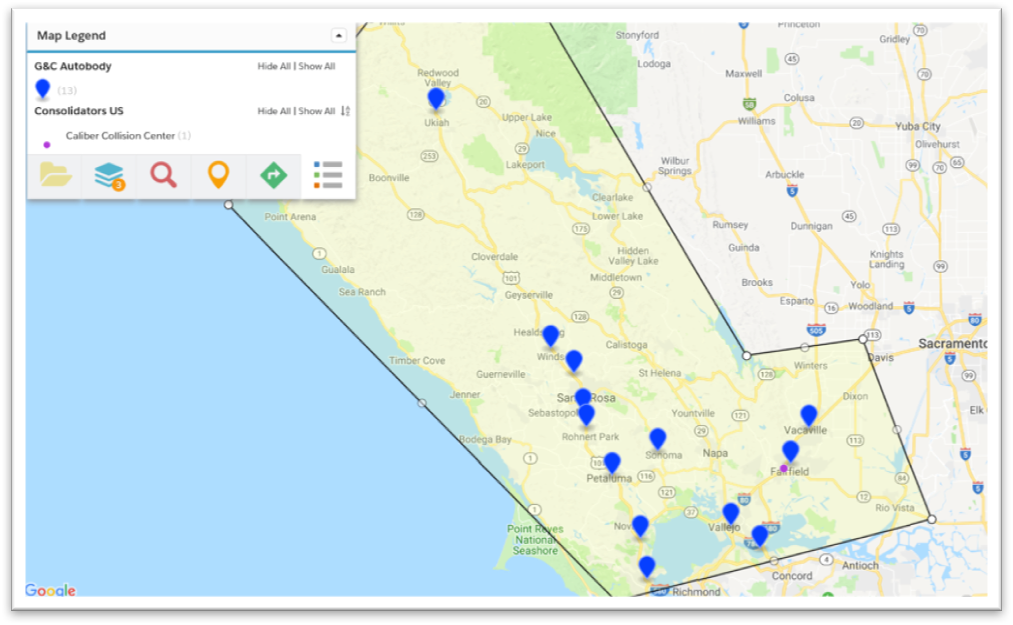
Task: Click the sort icon beside Consolidators US
Action: point(346,111)
